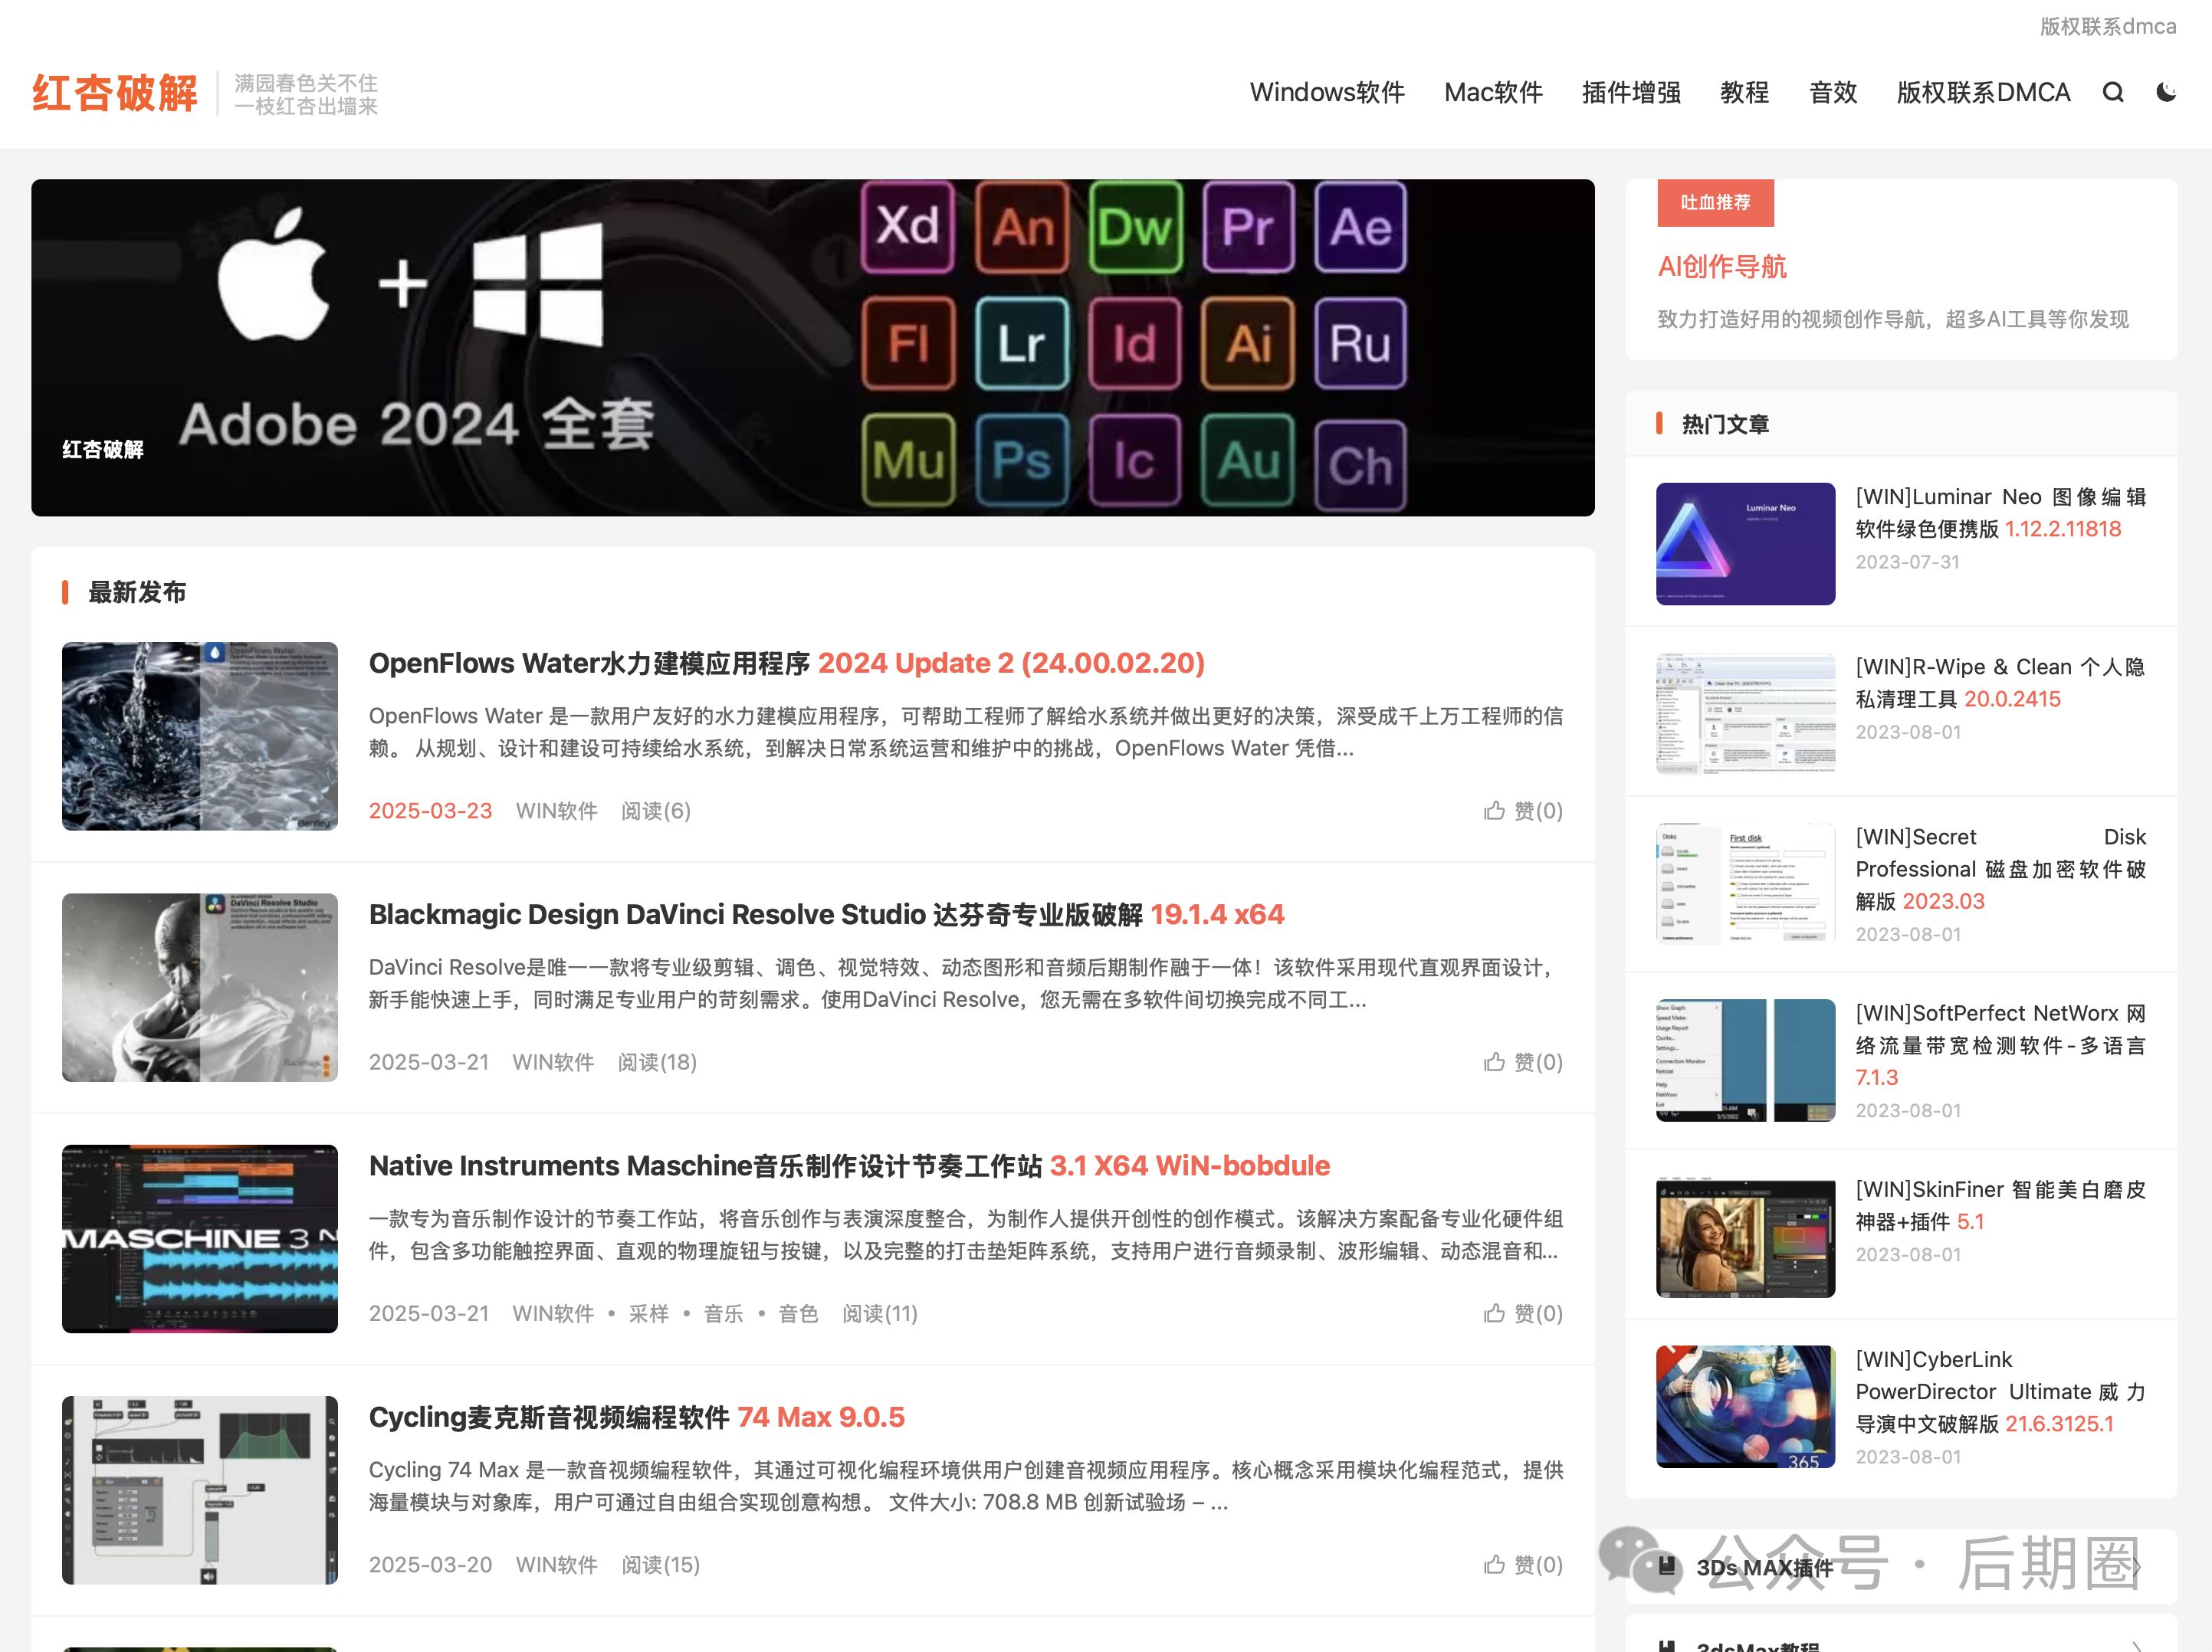
Task: Expand the 3Ds MAX插件 chevron arrow
Action: pyautogui.click(x=2136, y=1567)
